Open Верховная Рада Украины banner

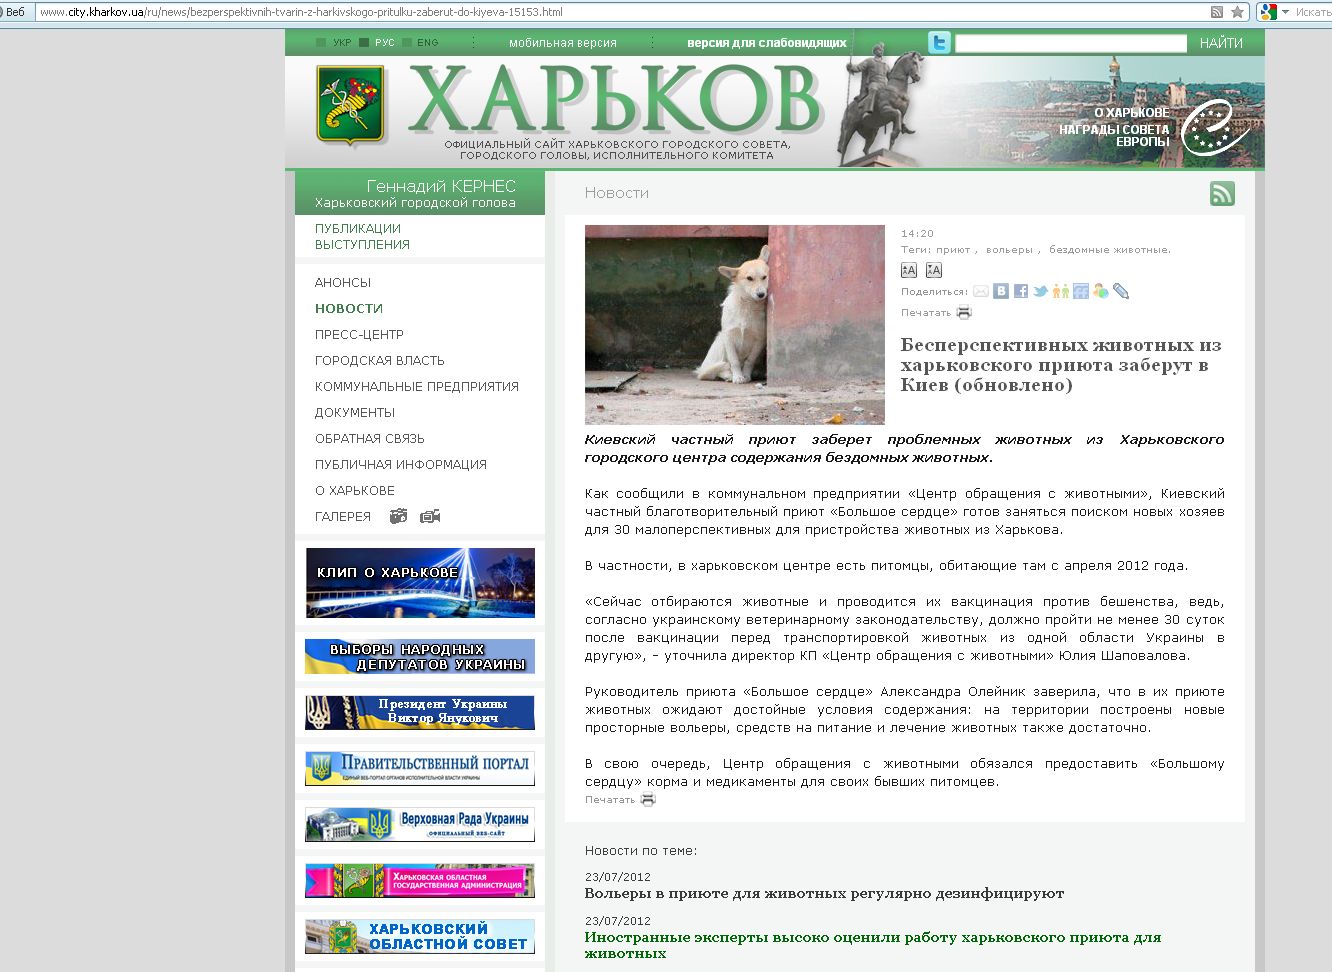(x=420, y=824)
